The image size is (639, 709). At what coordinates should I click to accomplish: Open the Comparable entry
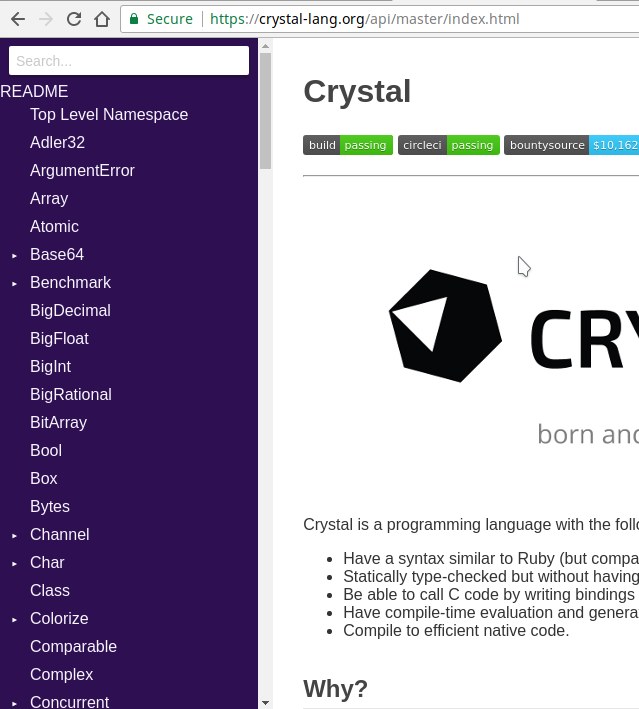click(x=73, y=647)
